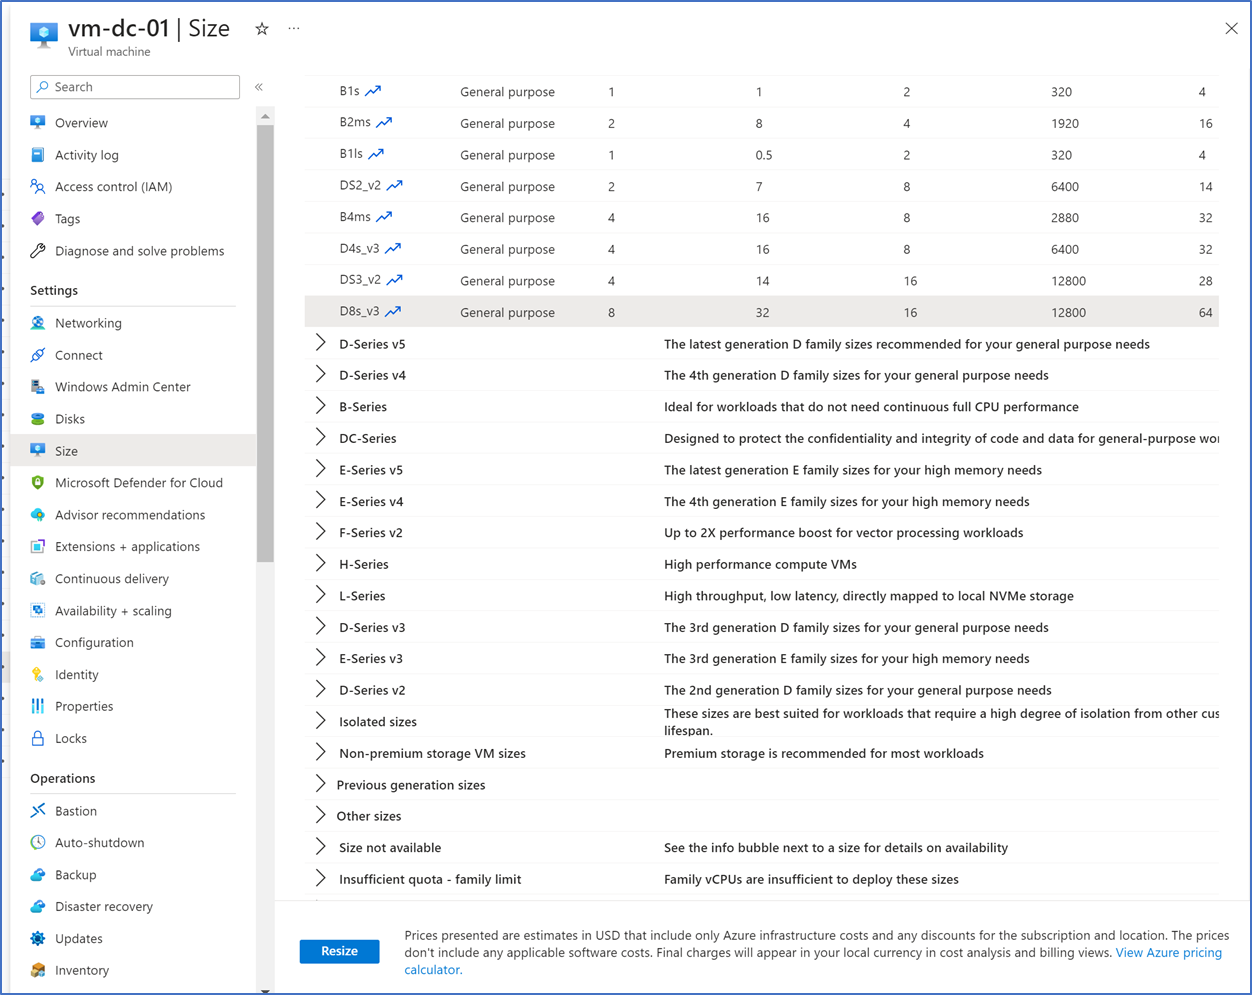Image resolution: width=1252 pixels, height=995 pixels.
Task: Expand the F-Series v2 group
Action: [x=320, y=532]
